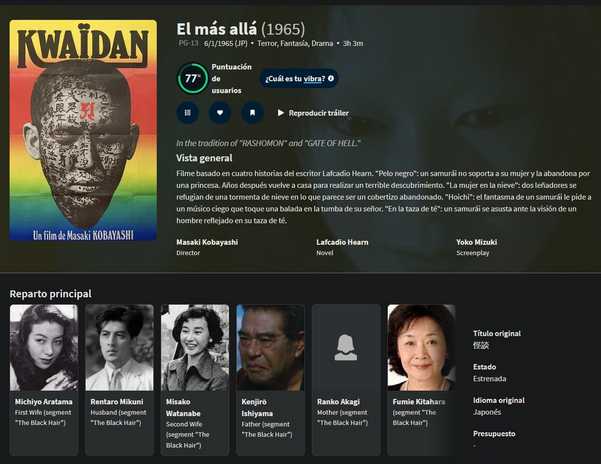The width and height of the screenshot is (601, 464).
Task: Open the 77% user score circle
Action: 192,79
